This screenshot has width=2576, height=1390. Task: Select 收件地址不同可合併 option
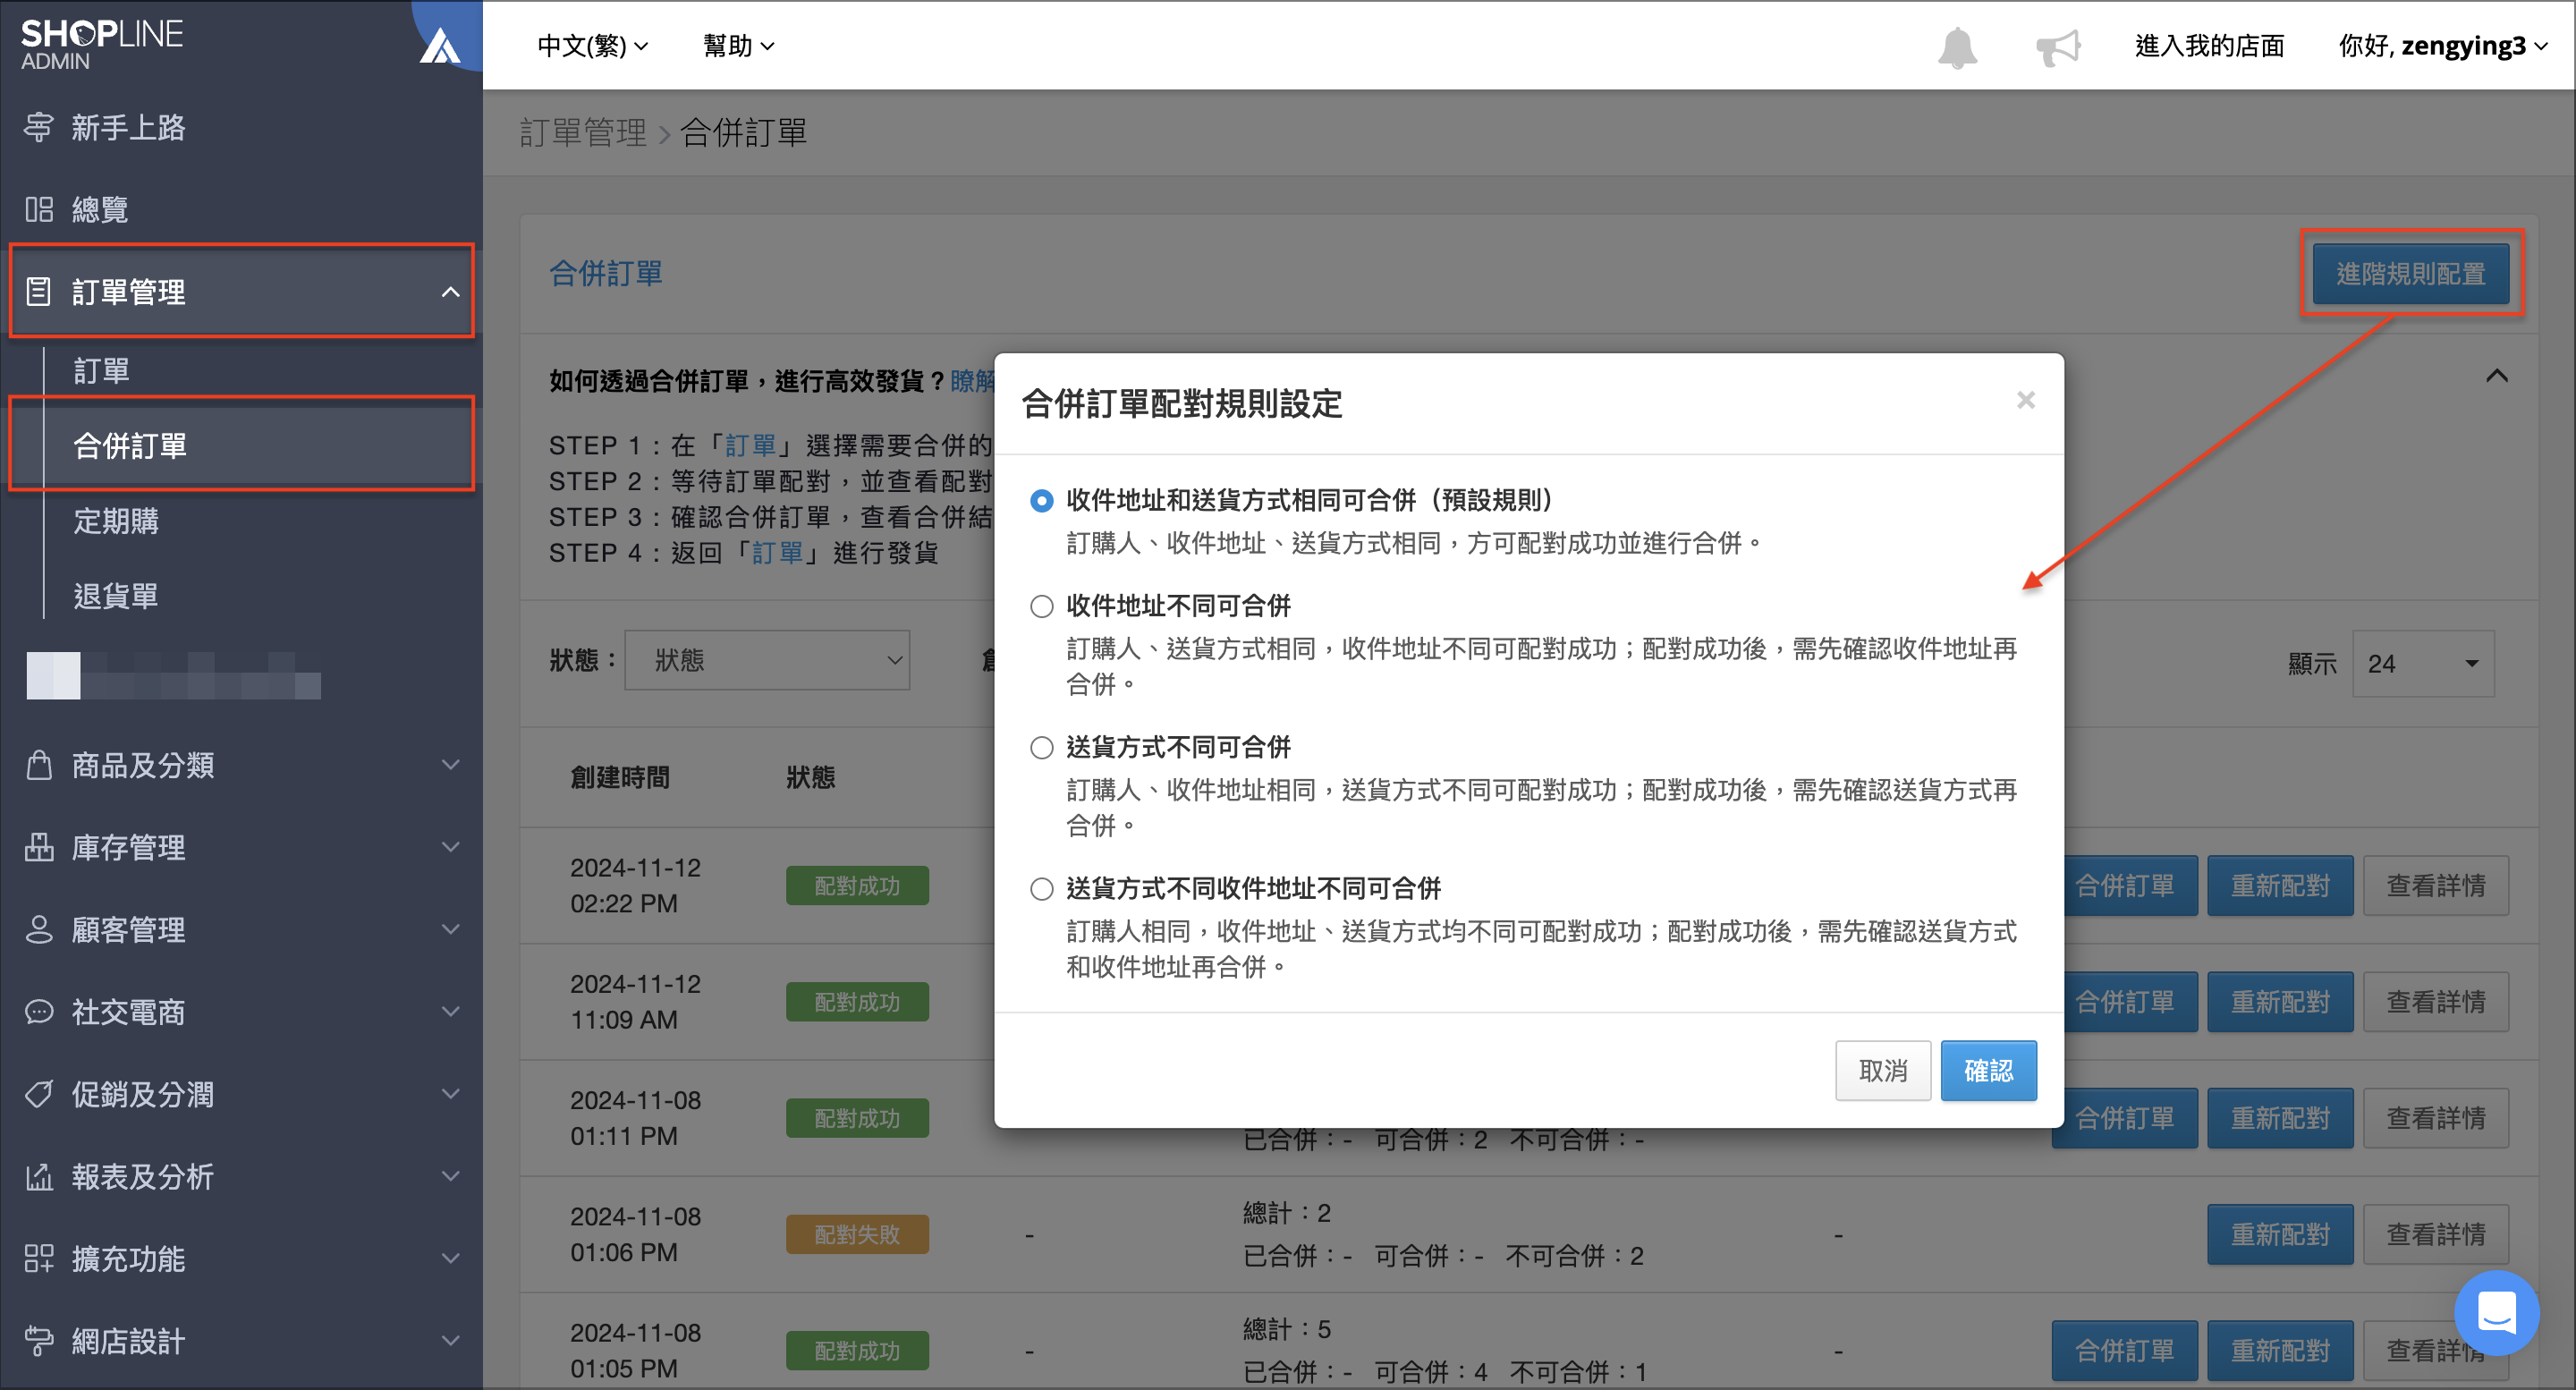coord(1041,606)
